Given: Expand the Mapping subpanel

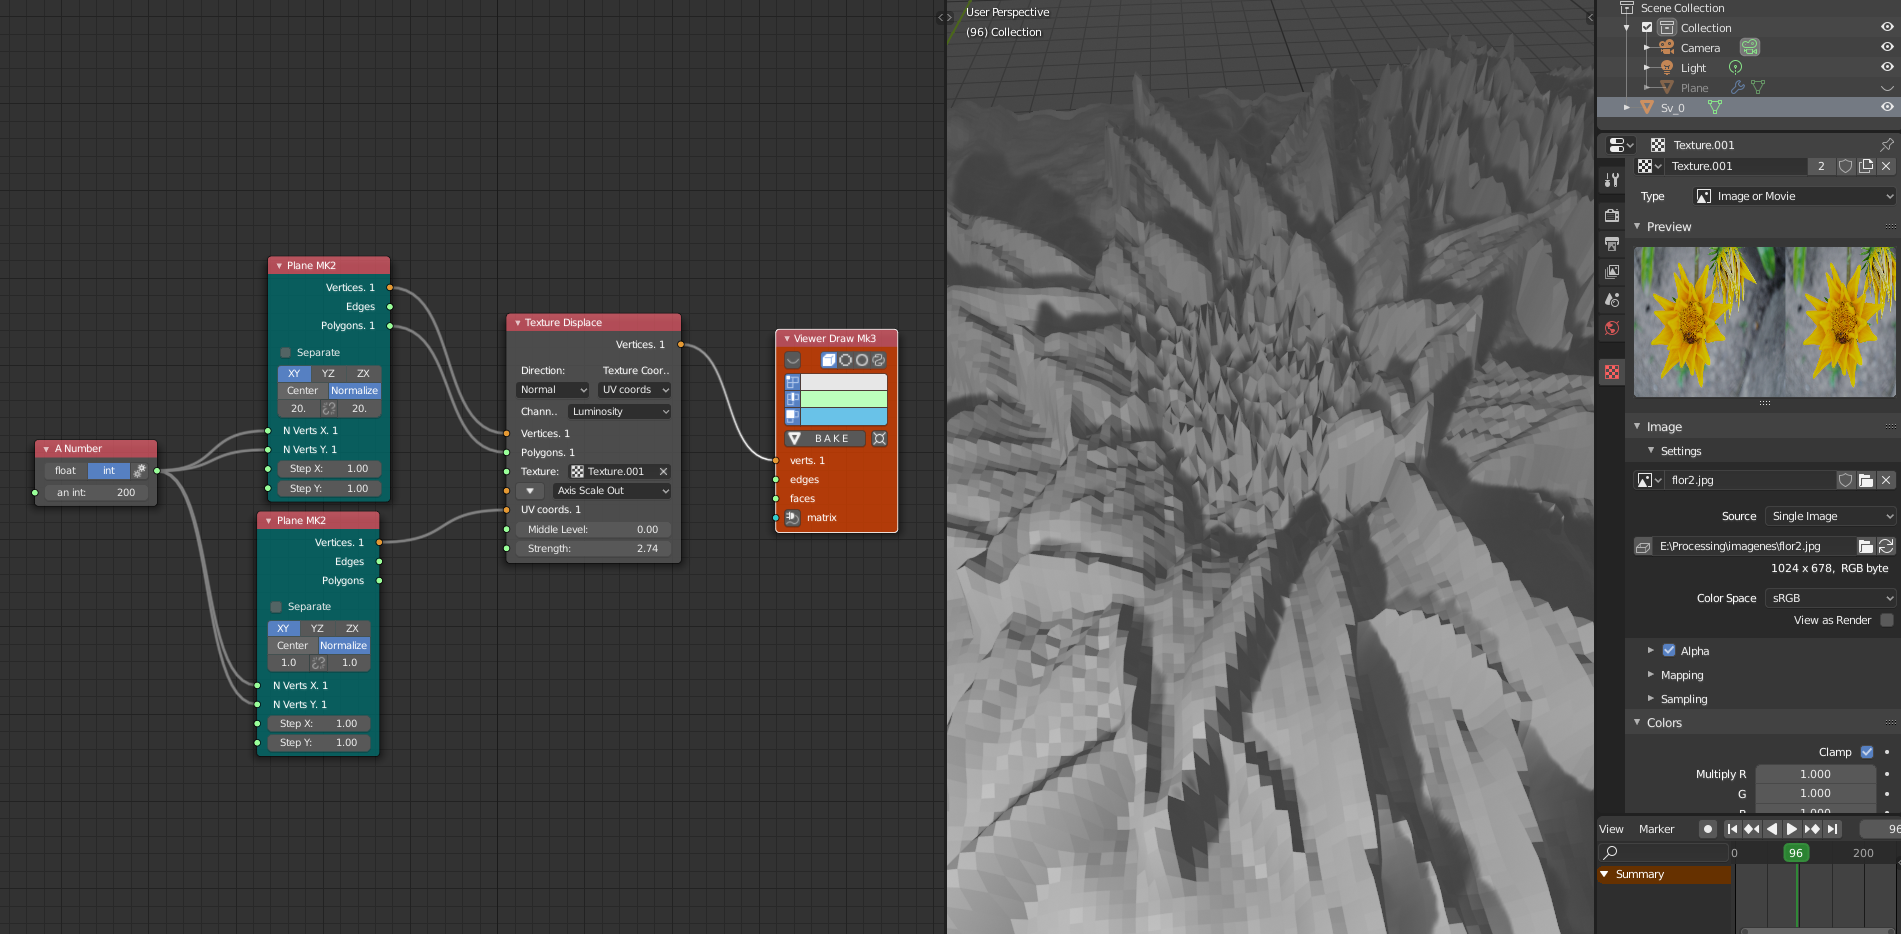Looking at the screenshot, I should click(x=1681, y=675).
